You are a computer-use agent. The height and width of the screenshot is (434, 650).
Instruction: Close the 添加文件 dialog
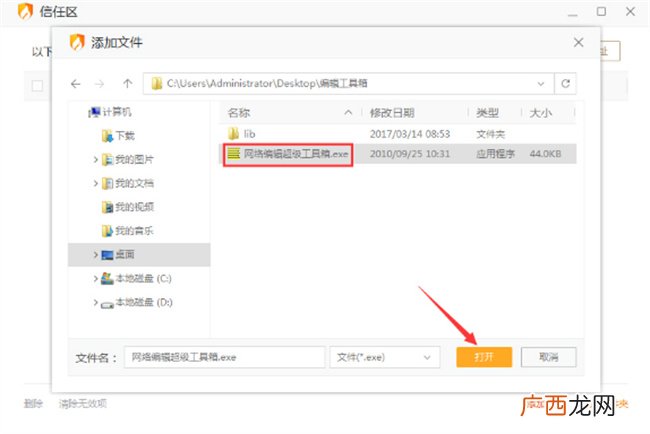tap(578, 42)
